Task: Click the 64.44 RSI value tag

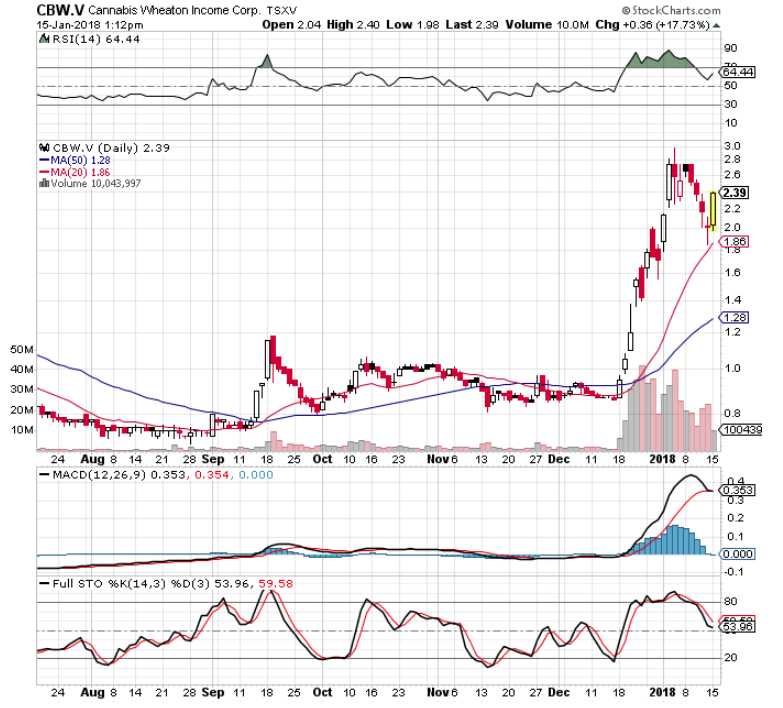Action: pos(736,72)
